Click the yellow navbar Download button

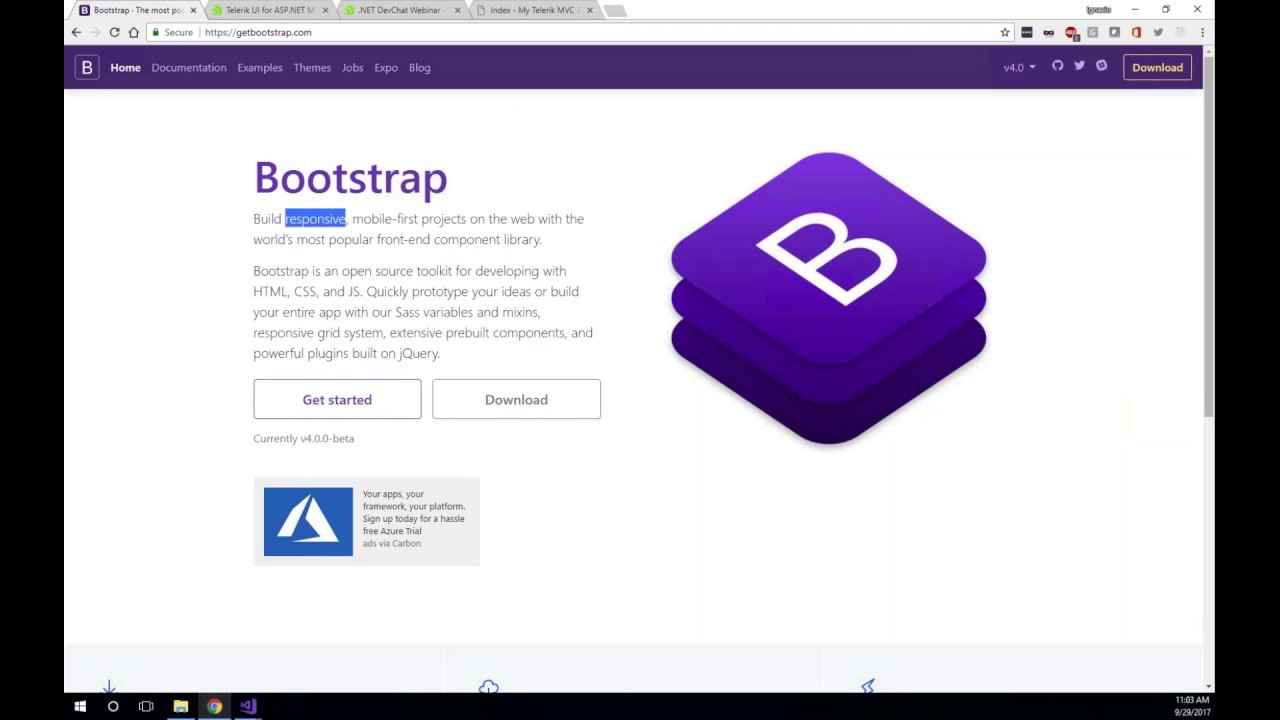[x=1157, y=67]
